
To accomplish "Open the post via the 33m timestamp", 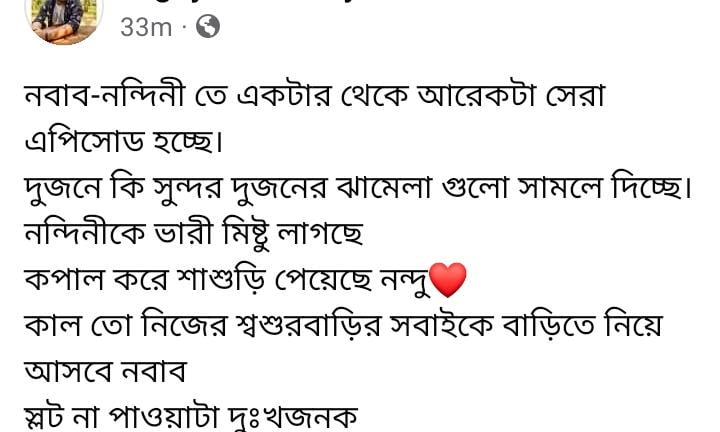I will tap(146, 27).
